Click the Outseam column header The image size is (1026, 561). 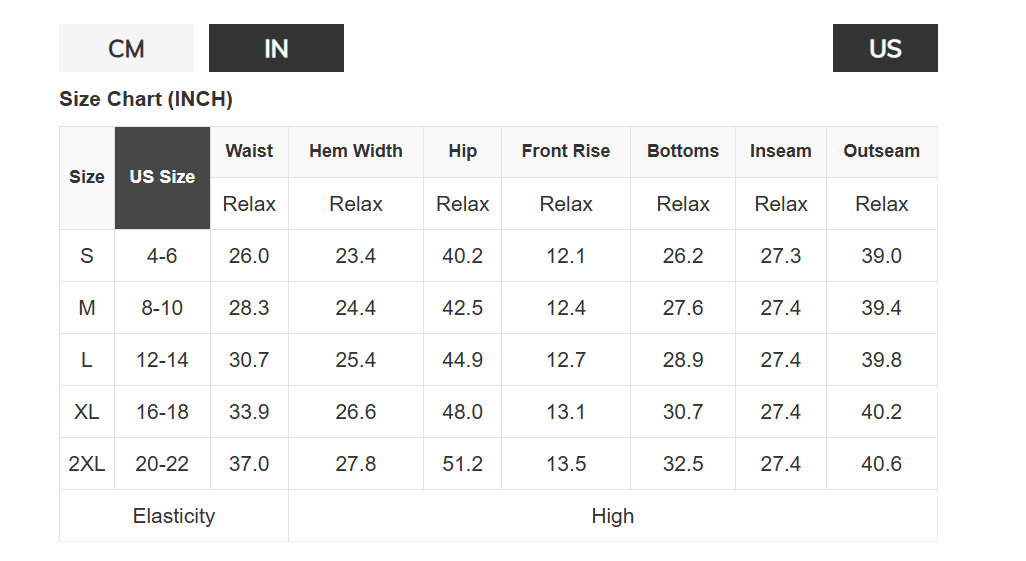point(881,151)
